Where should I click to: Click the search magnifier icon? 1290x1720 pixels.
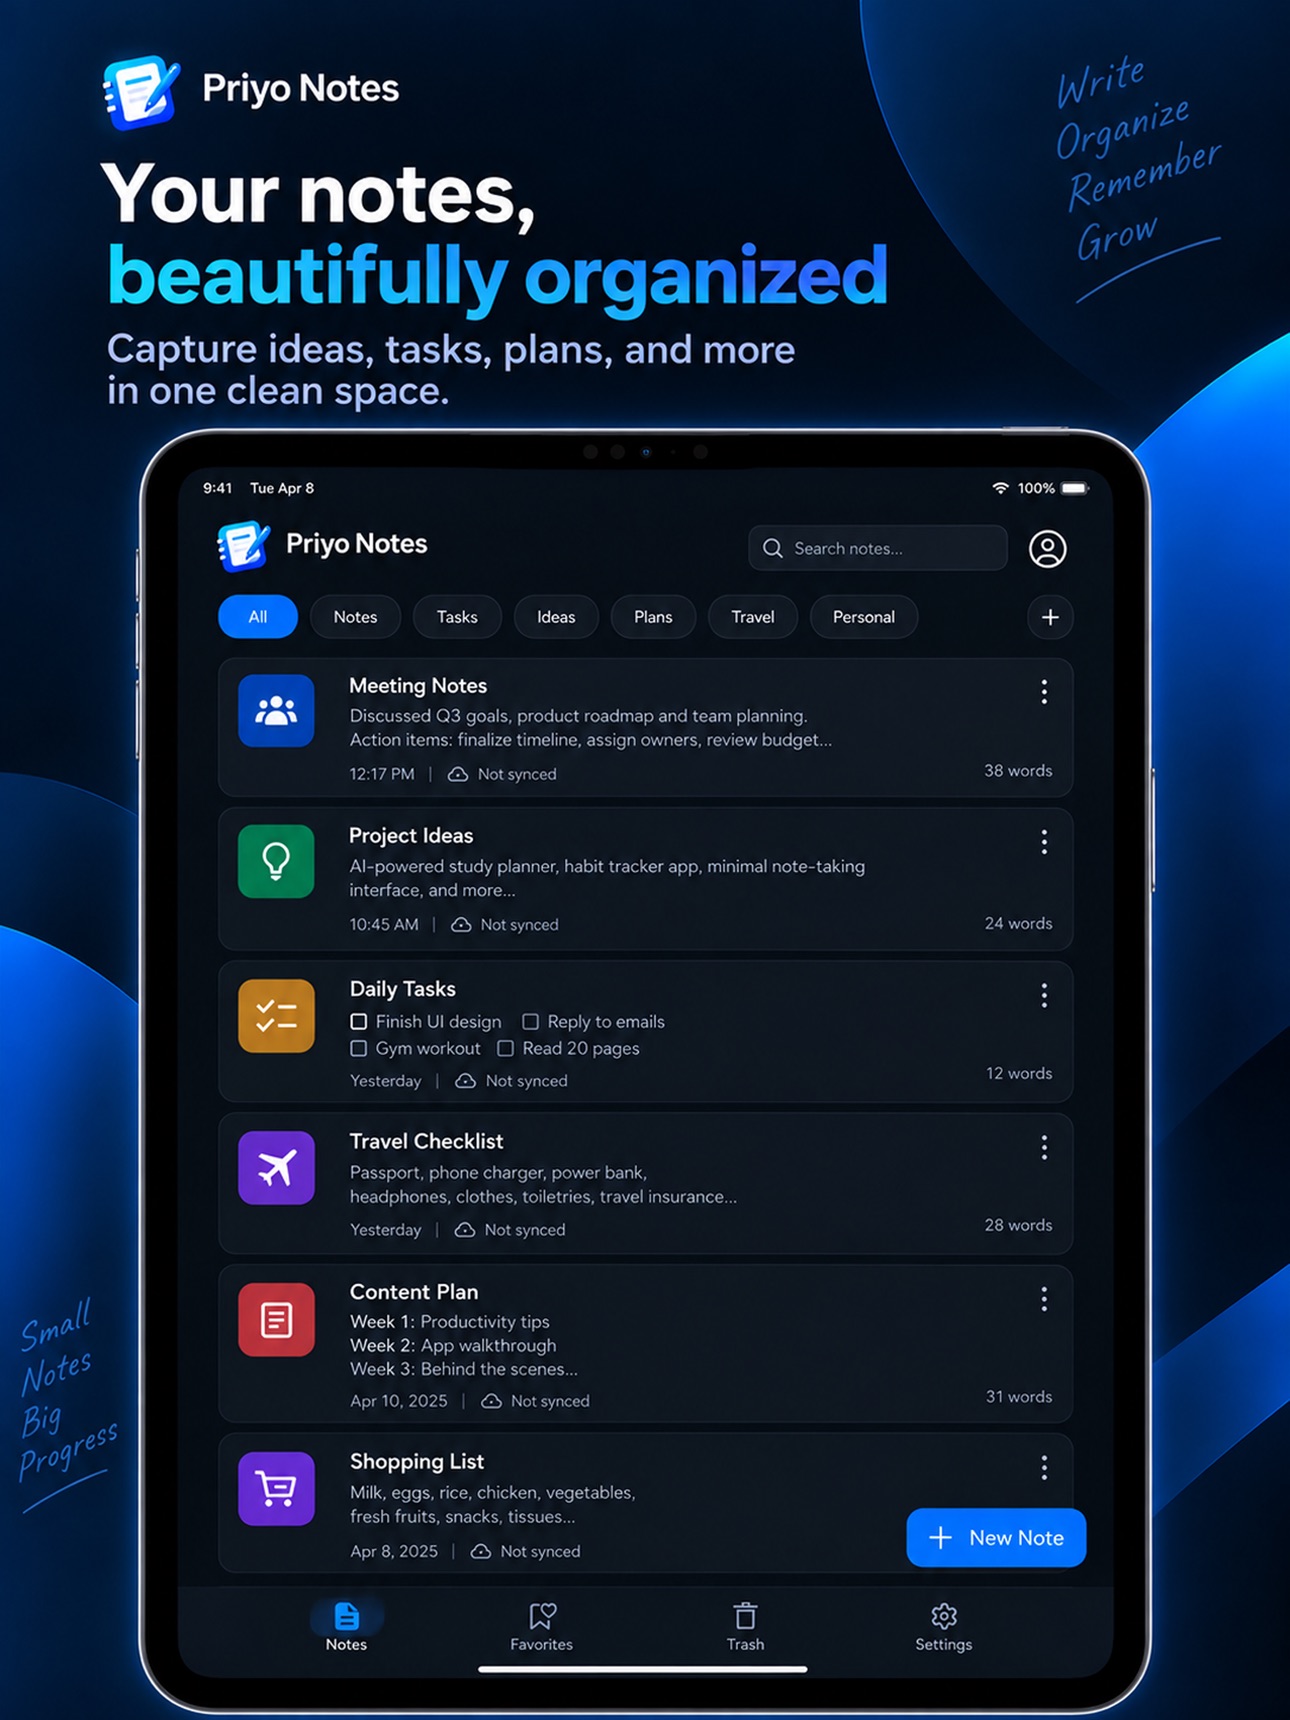[773, 548]
